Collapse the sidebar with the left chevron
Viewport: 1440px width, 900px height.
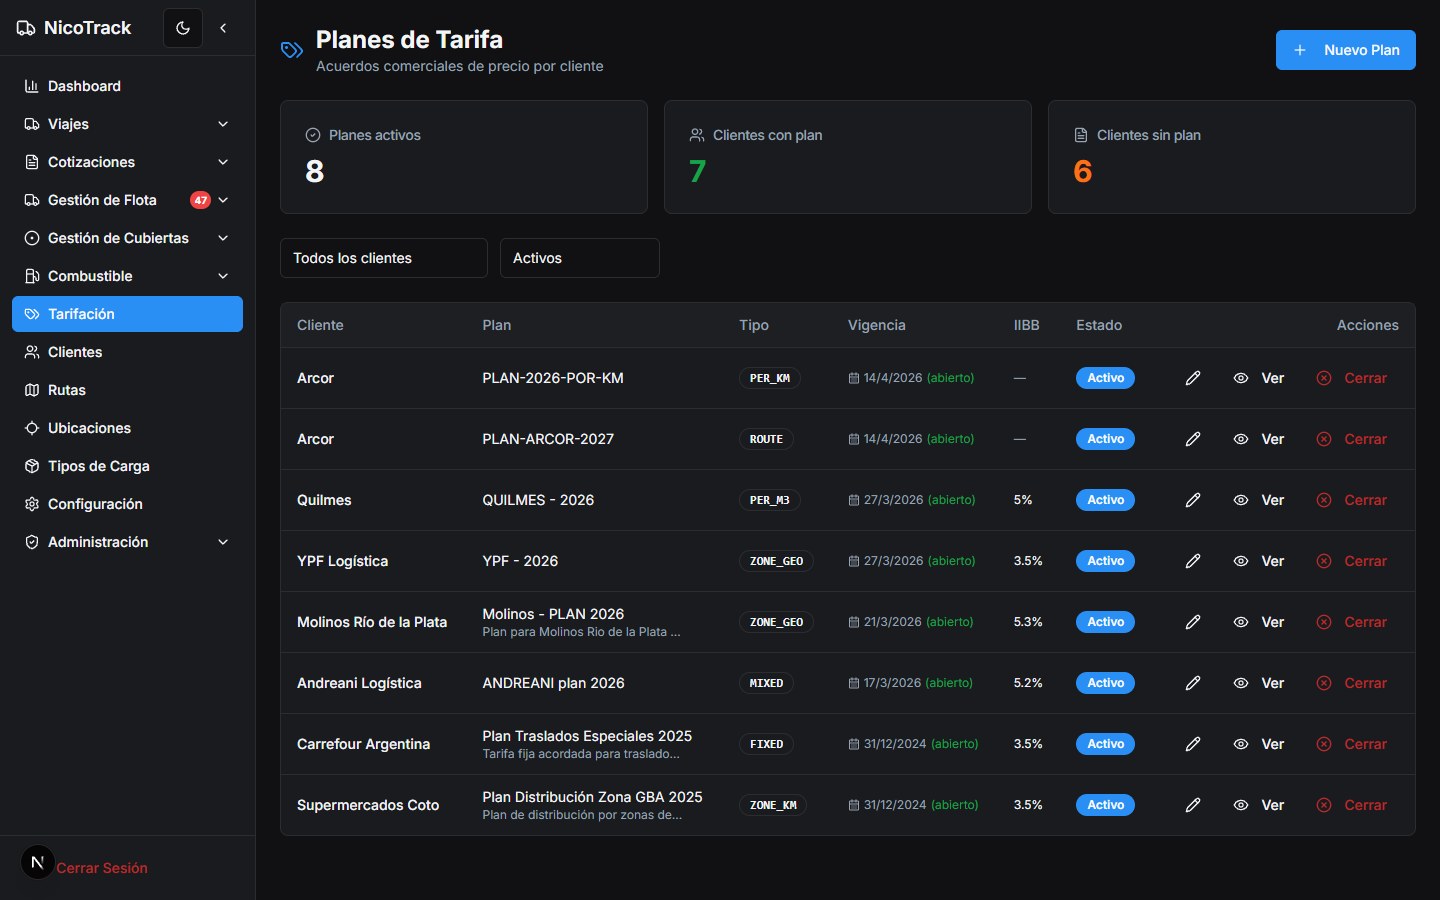pyautogui.click(x=223, y=28)
